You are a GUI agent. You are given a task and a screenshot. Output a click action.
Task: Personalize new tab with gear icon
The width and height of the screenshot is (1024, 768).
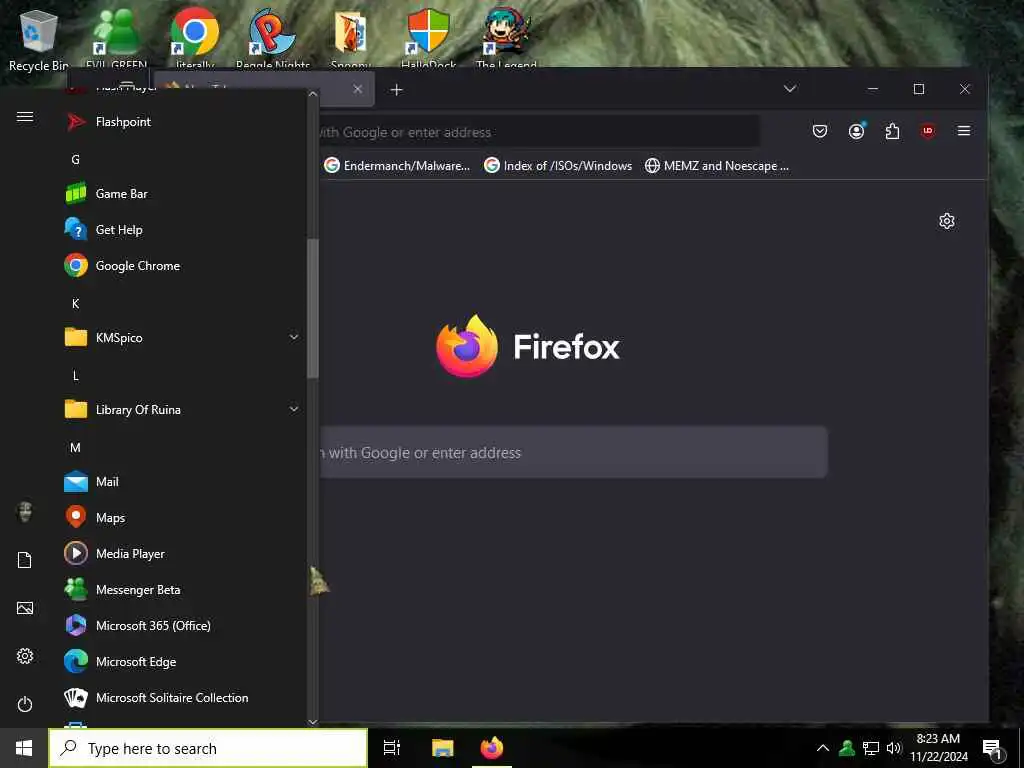(946, 221)
